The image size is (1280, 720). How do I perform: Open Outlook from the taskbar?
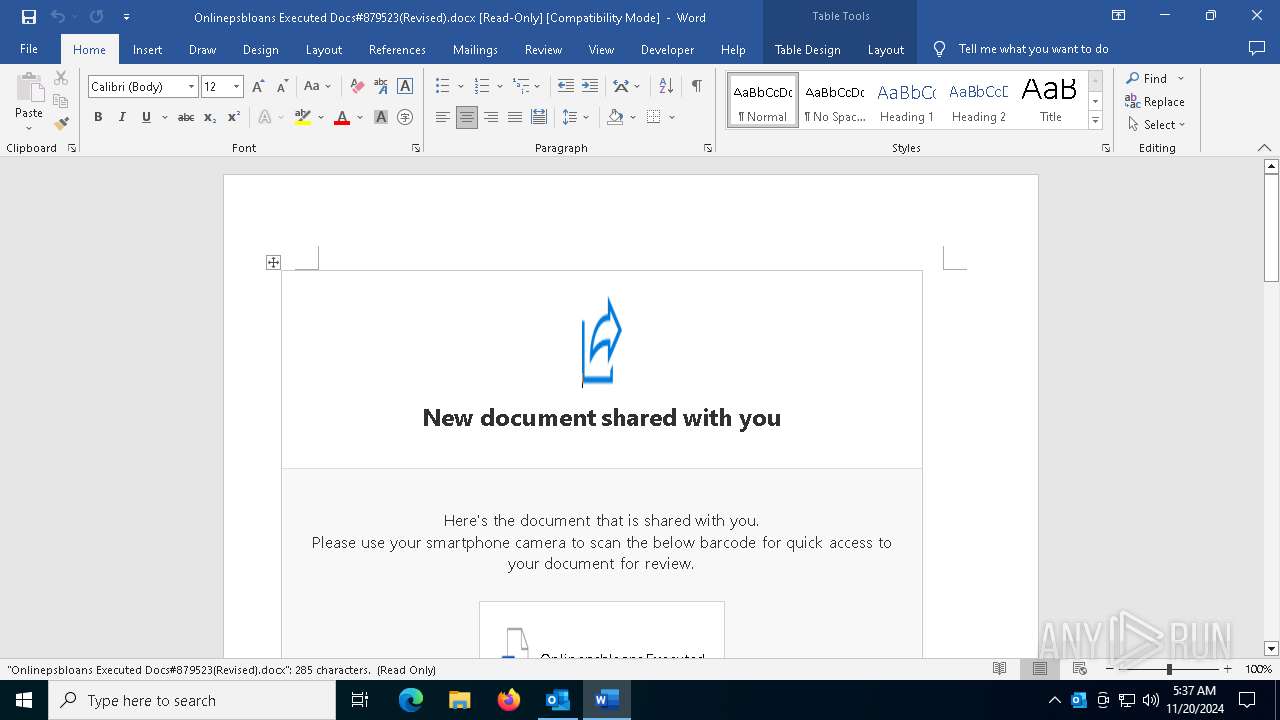click(x=557, y=700)
